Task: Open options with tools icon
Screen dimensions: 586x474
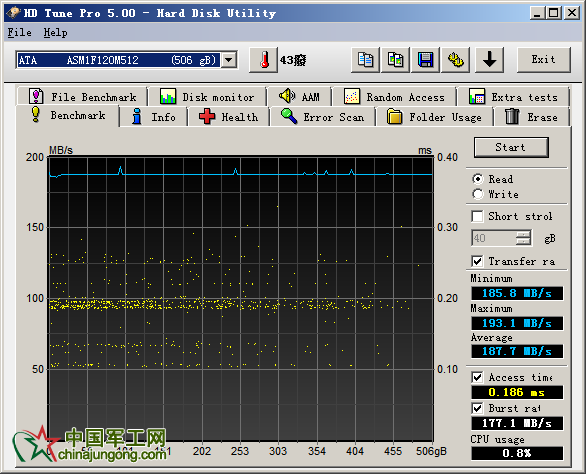Action: click(x=455, y=60)
